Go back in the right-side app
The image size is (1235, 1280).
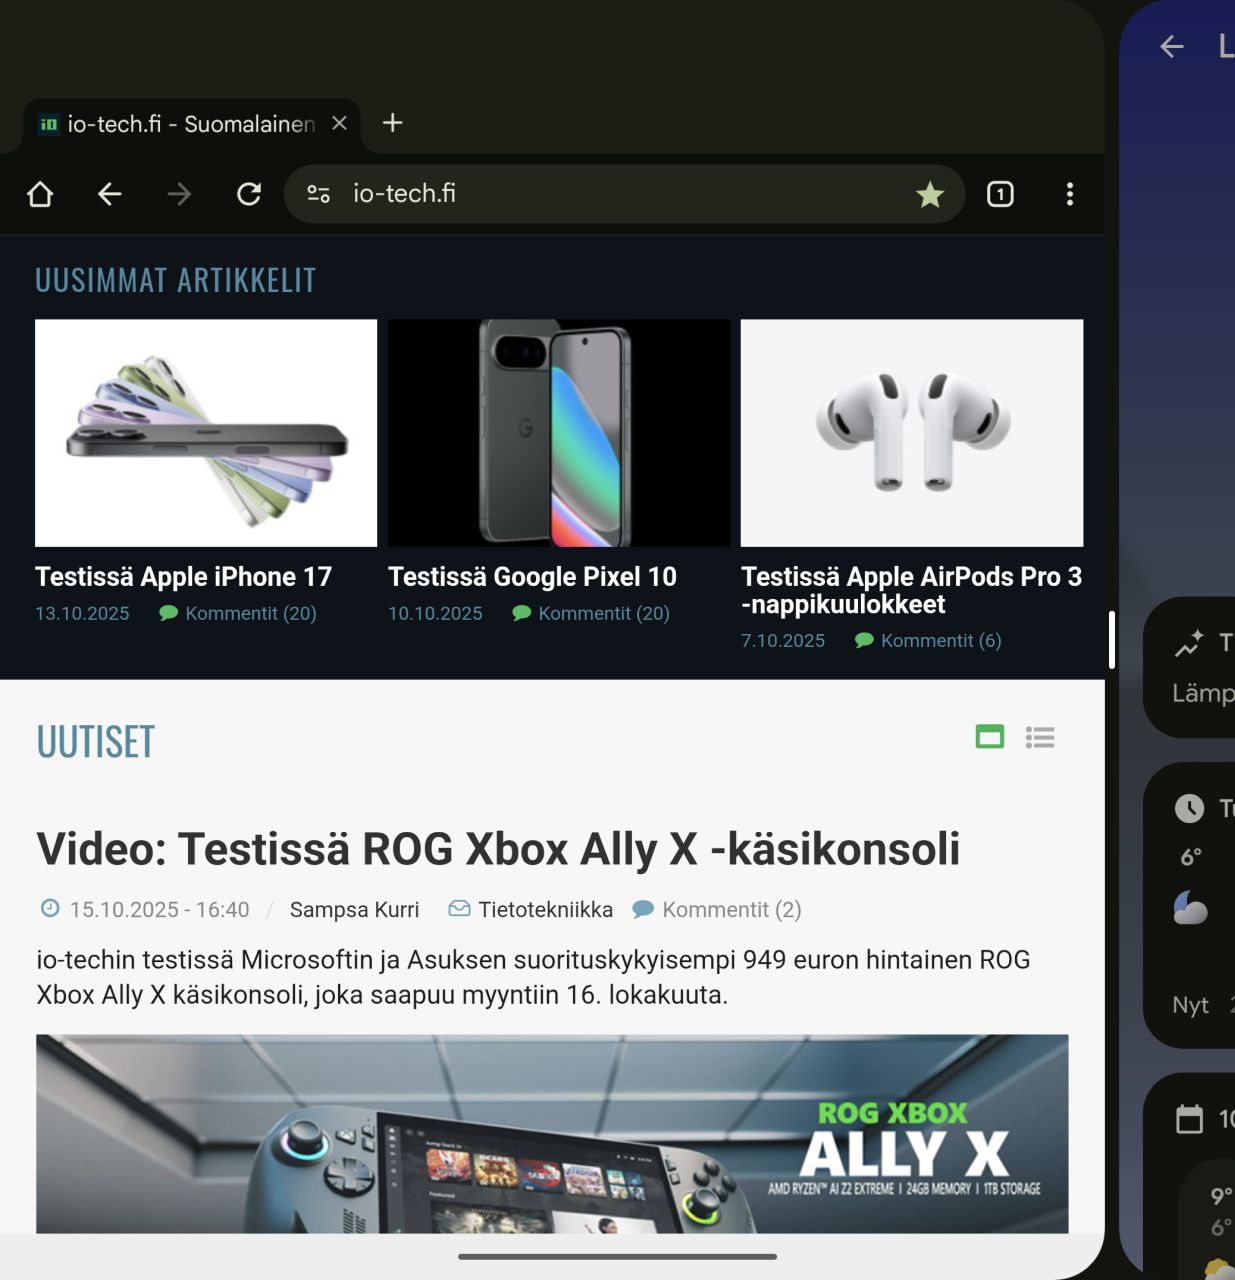coord(1172,46)
